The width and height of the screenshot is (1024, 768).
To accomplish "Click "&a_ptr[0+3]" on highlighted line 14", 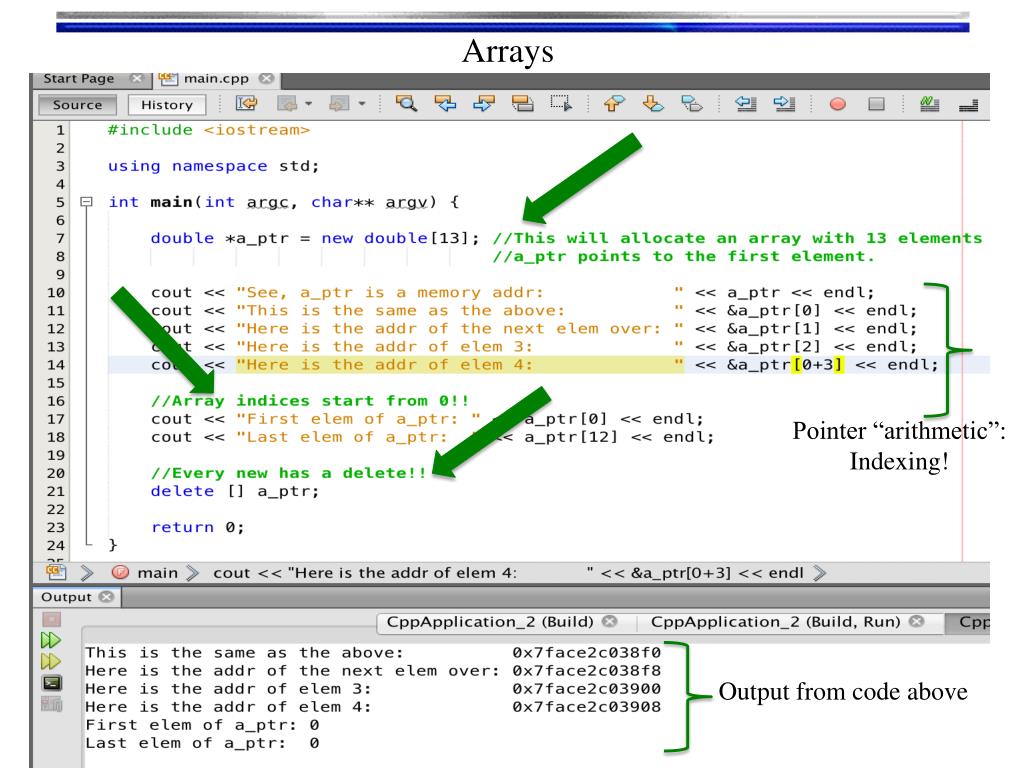I will (x=786, y=364).
